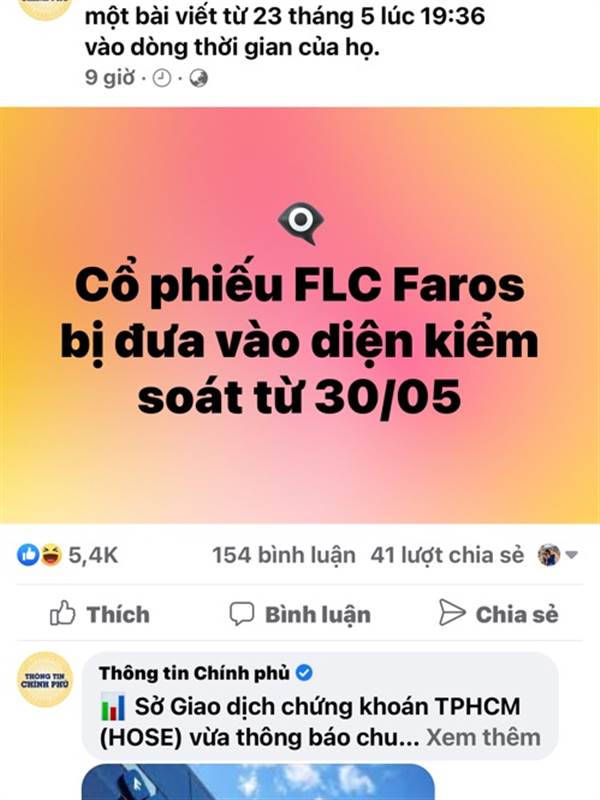
Task: Tap the verified badge beside Thông tin Chính phủ
Action: point(304,673)
